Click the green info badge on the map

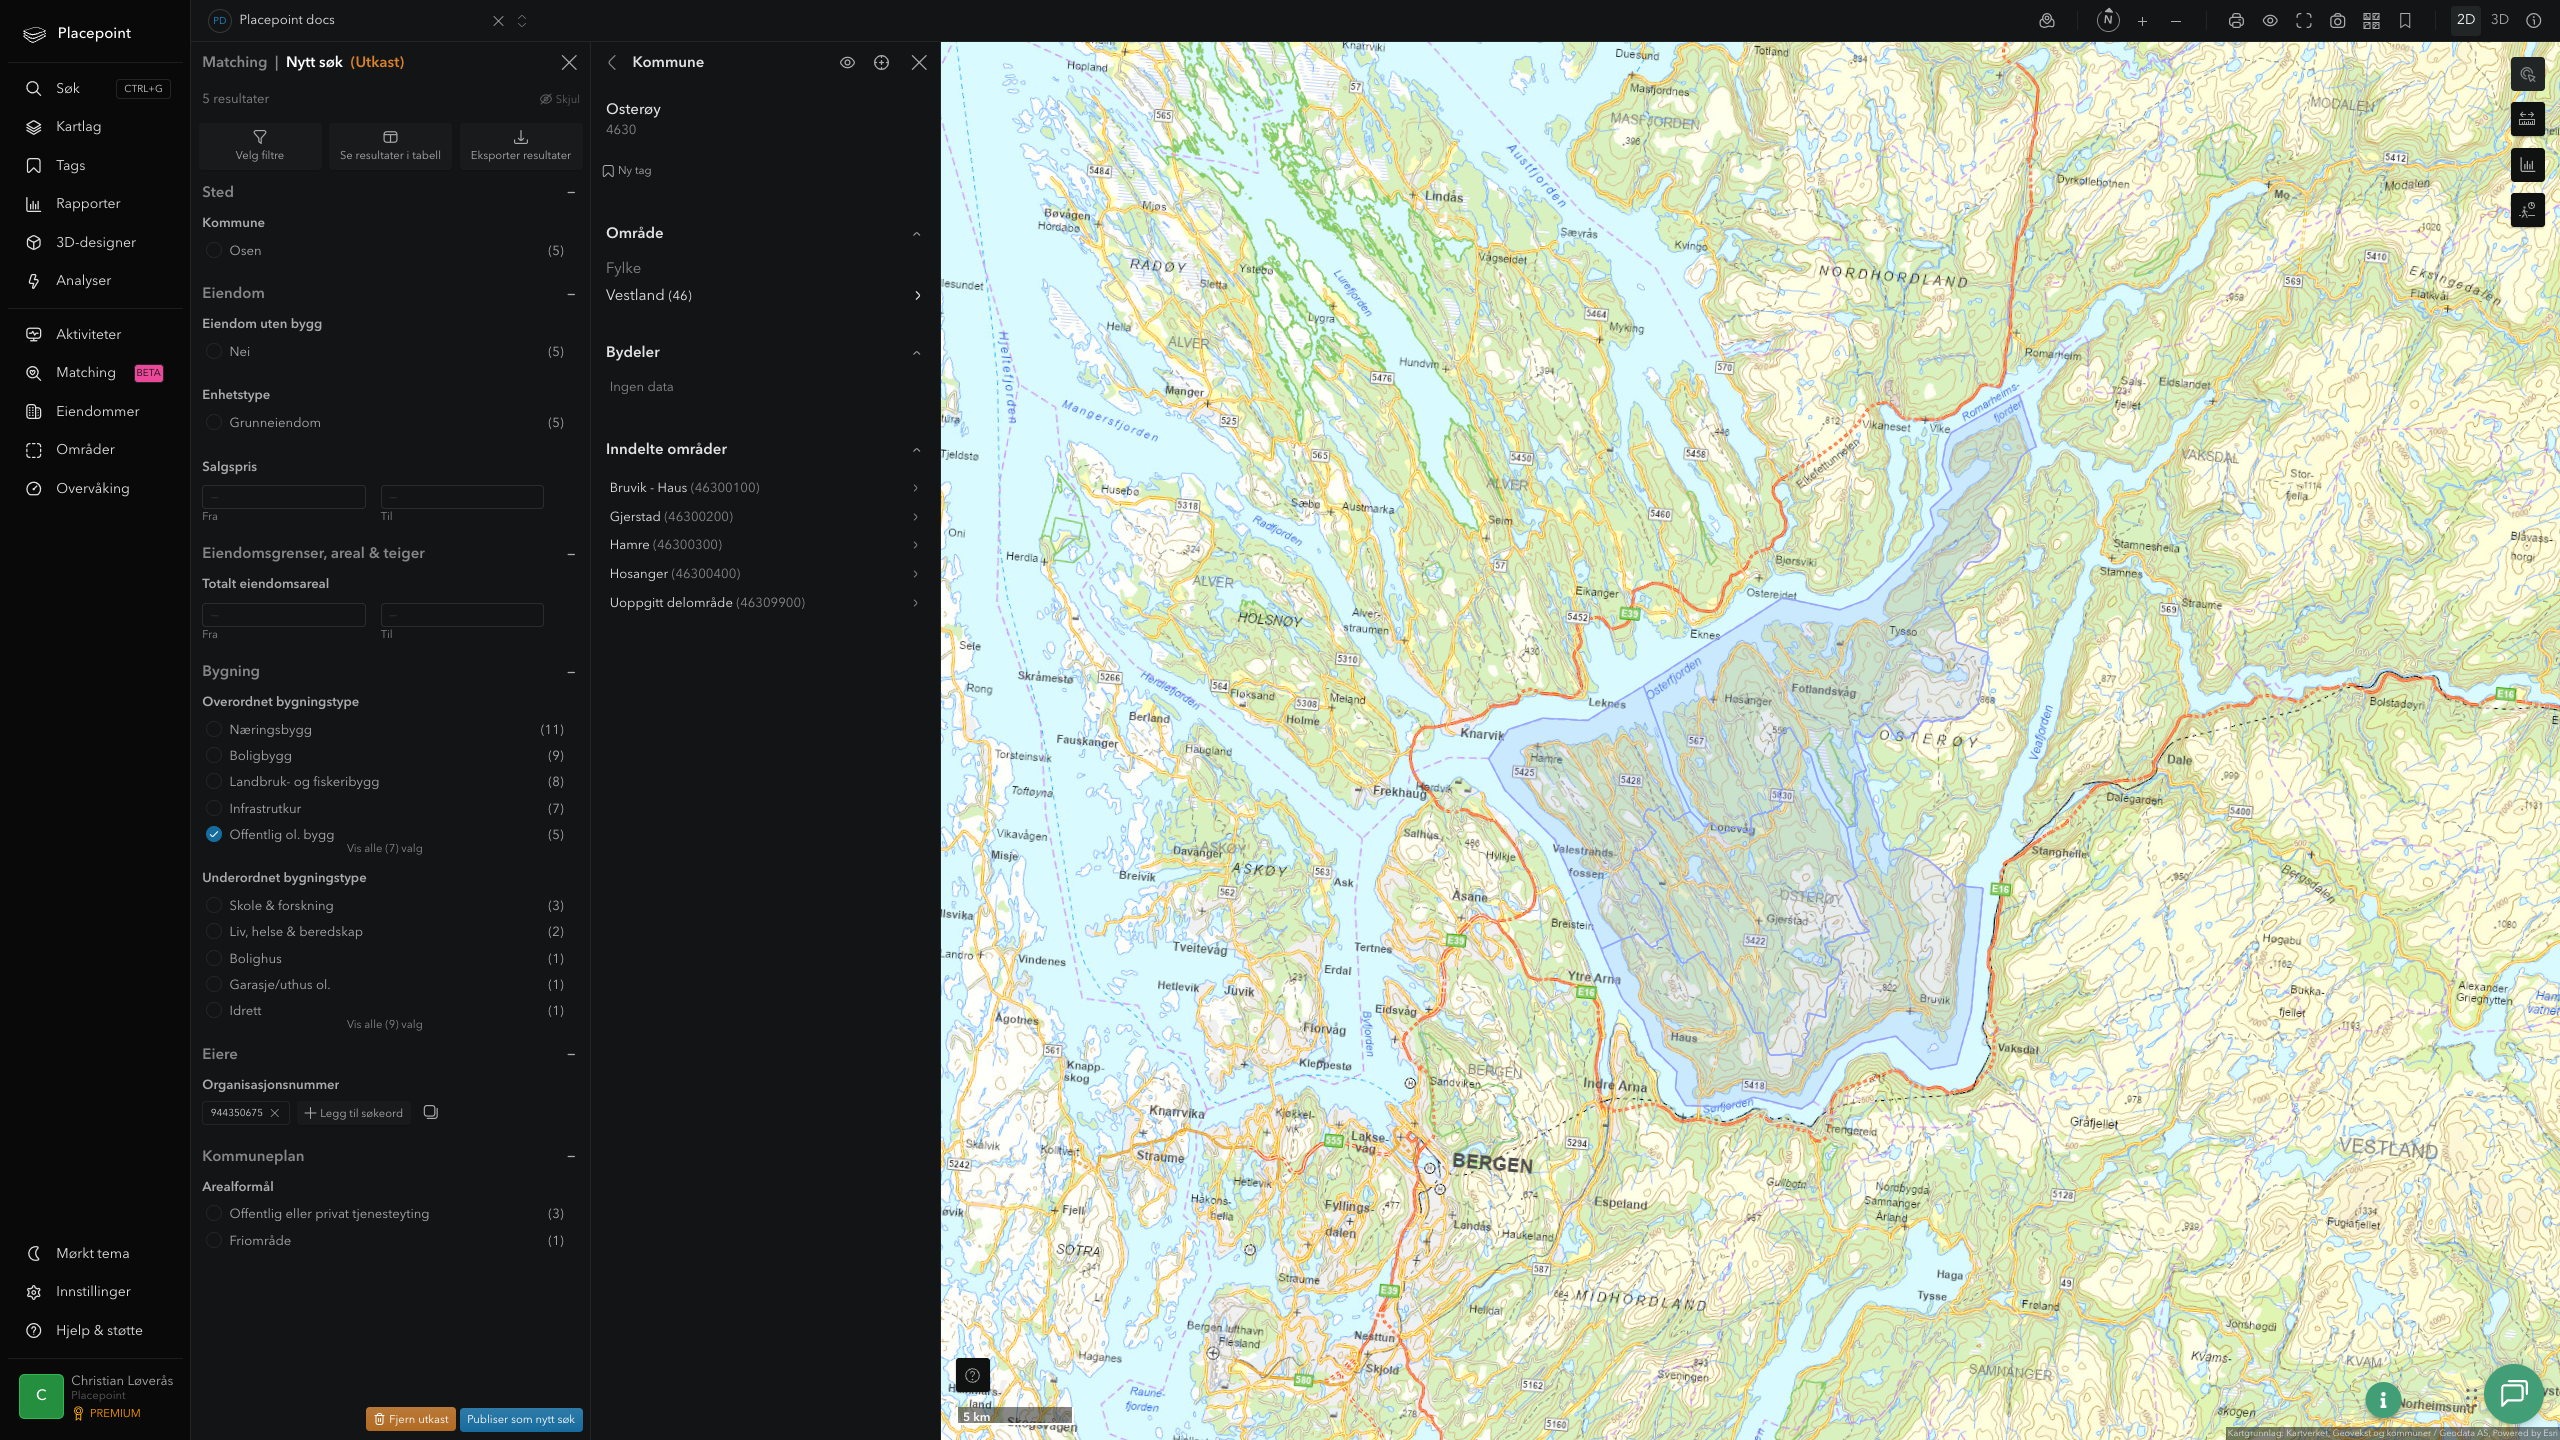2383,1400
